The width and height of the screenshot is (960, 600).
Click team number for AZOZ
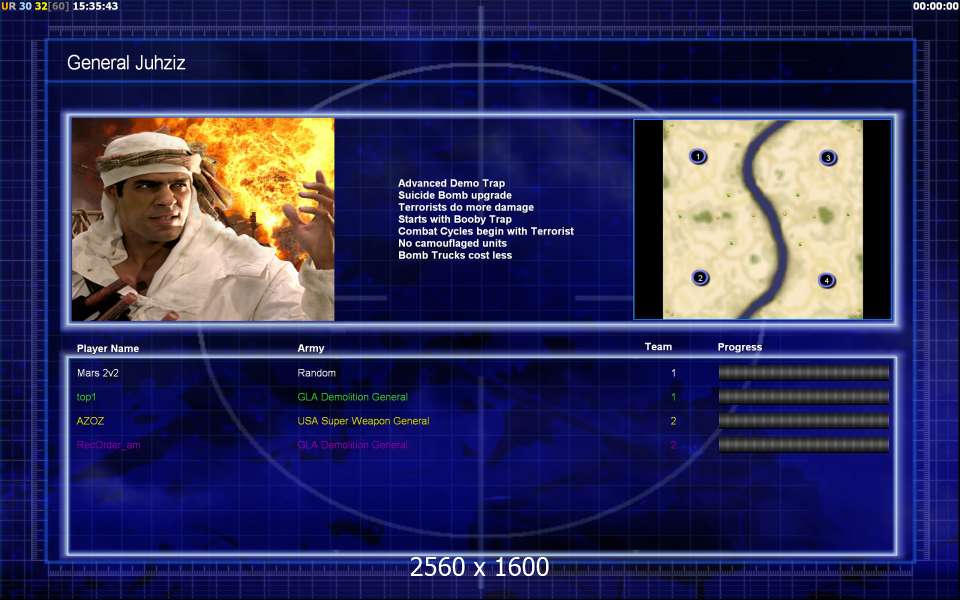coord(673,421)
